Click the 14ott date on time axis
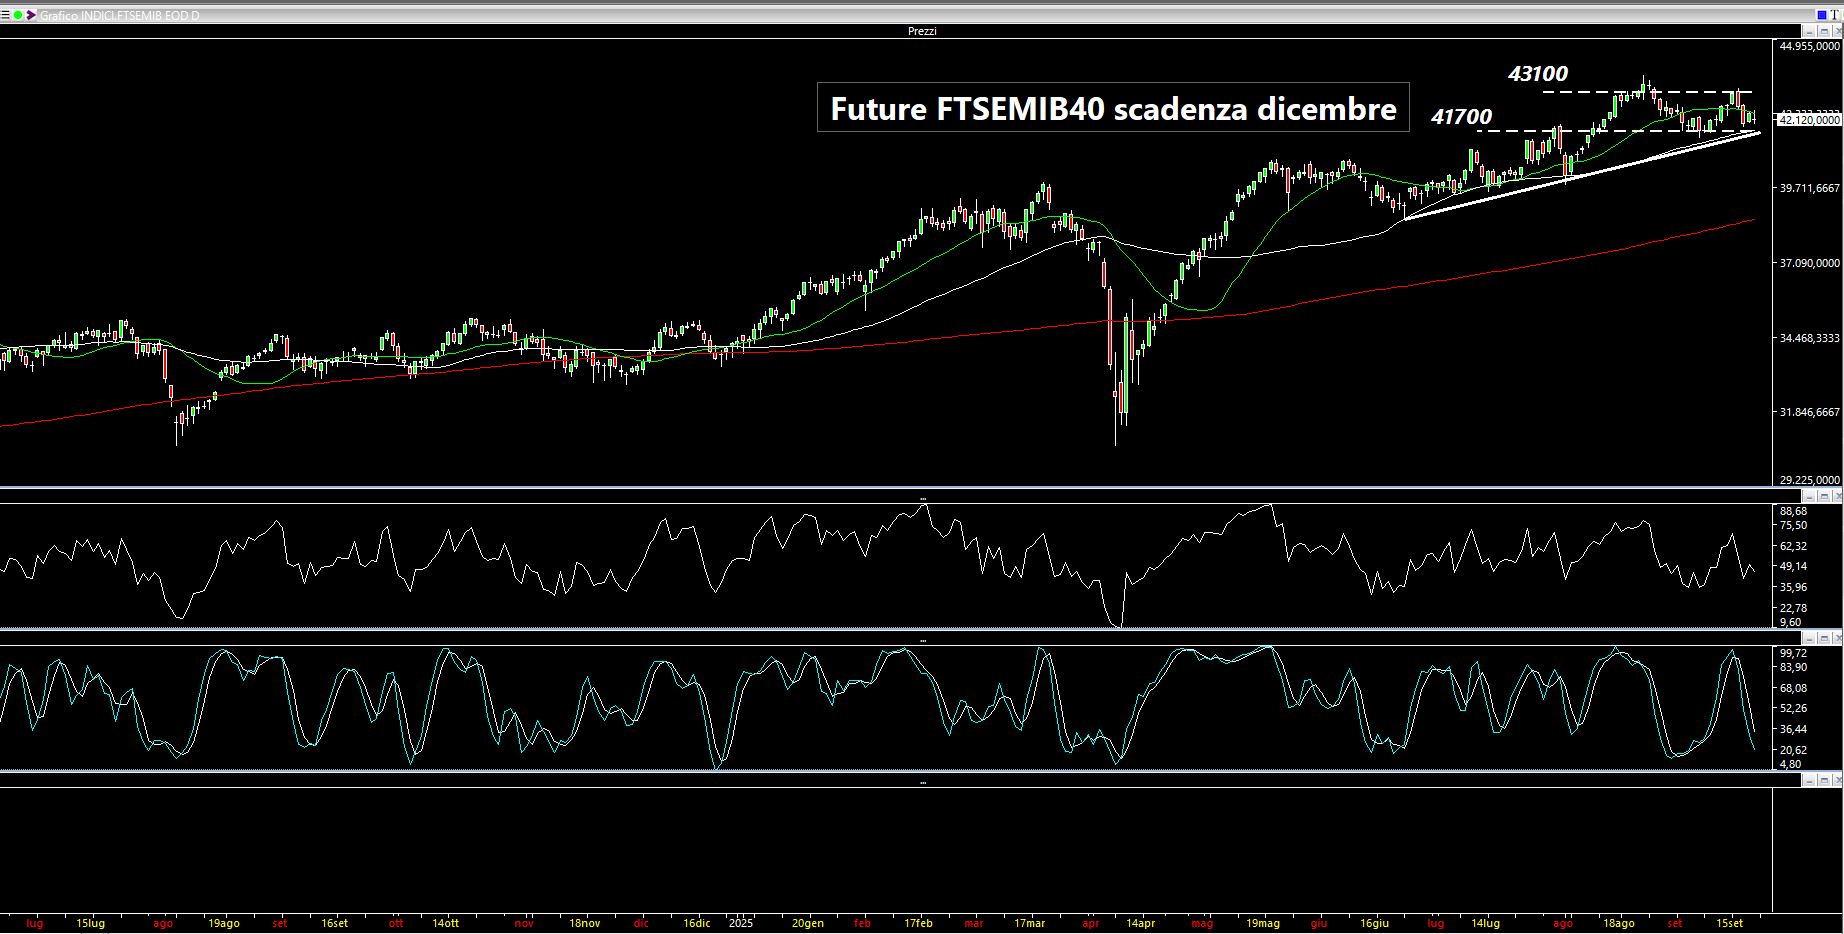Viewport: 1844px width, 934px height. pos(445,923)
